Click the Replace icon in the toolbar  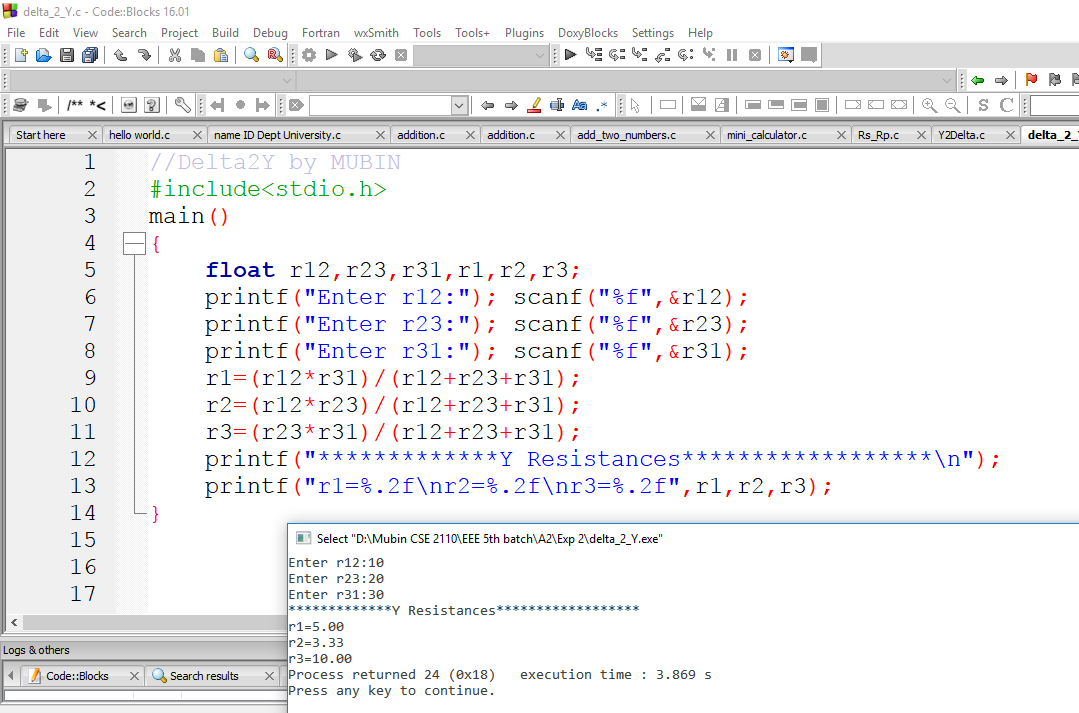pyautogui.click(x=274, y=55)
